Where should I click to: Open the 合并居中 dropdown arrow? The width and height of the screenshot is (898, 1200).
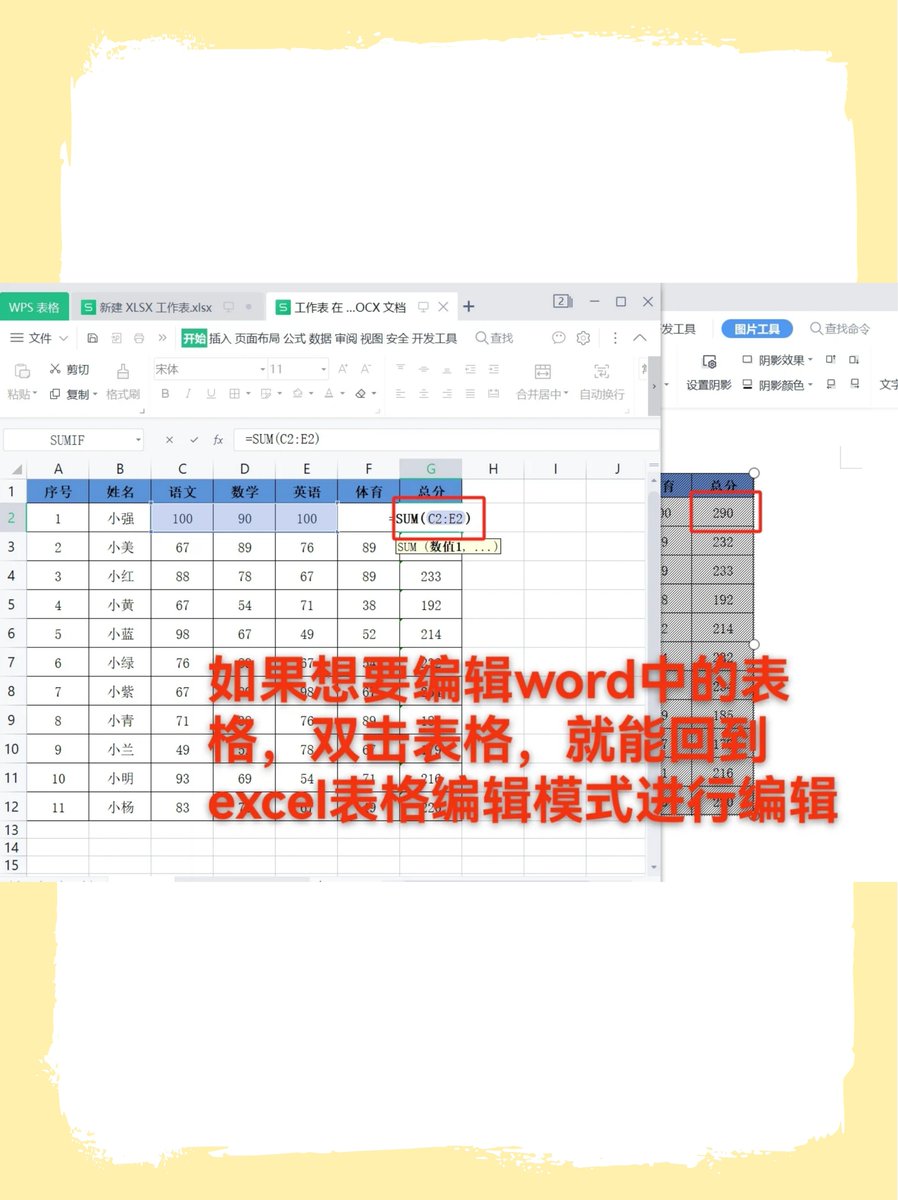[x=566, y=395]
